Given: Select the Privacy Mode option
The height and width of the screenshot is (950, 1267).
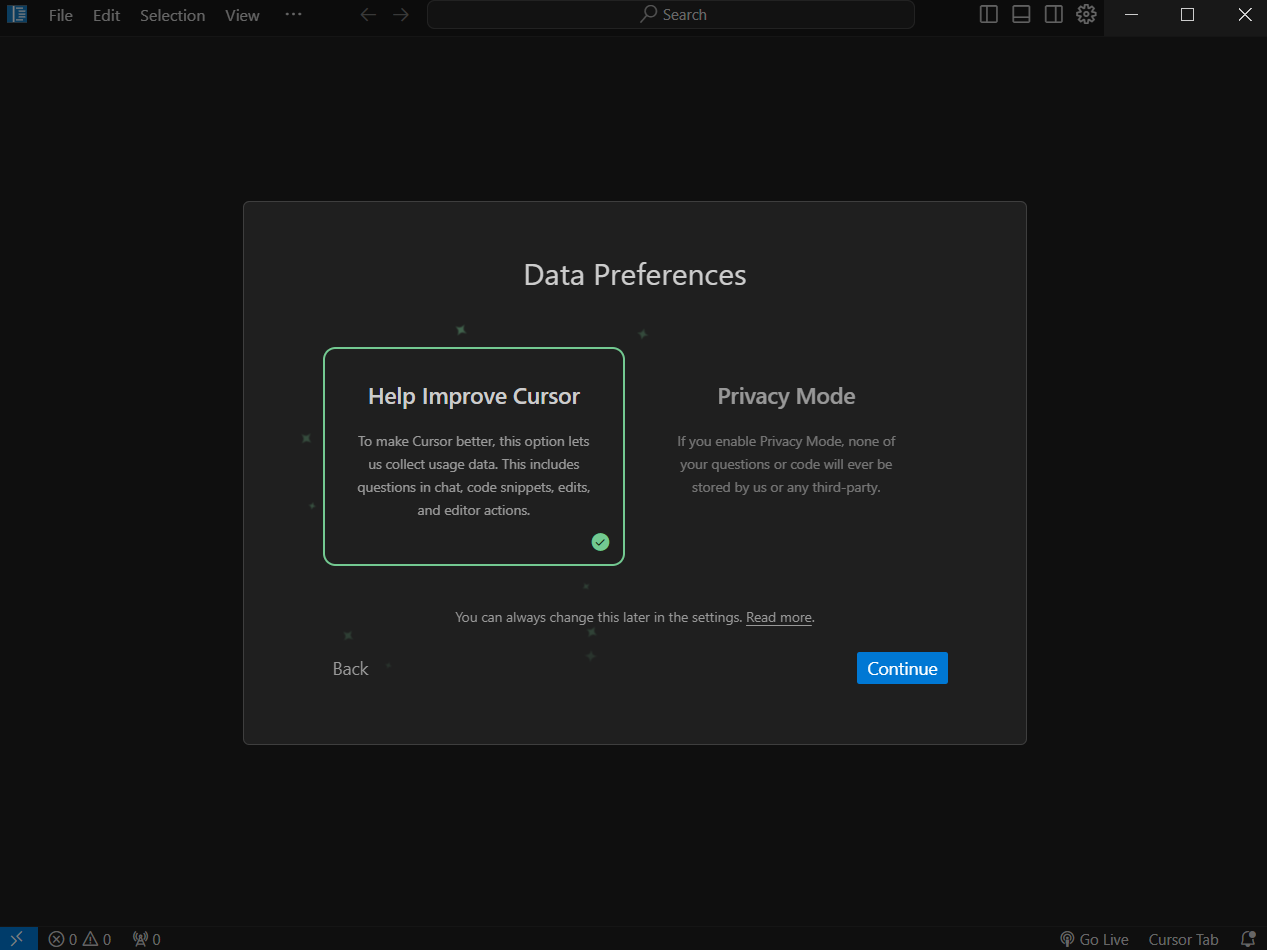Looking at the screenshot, I should pyautogui.click(x=786, y=457).
